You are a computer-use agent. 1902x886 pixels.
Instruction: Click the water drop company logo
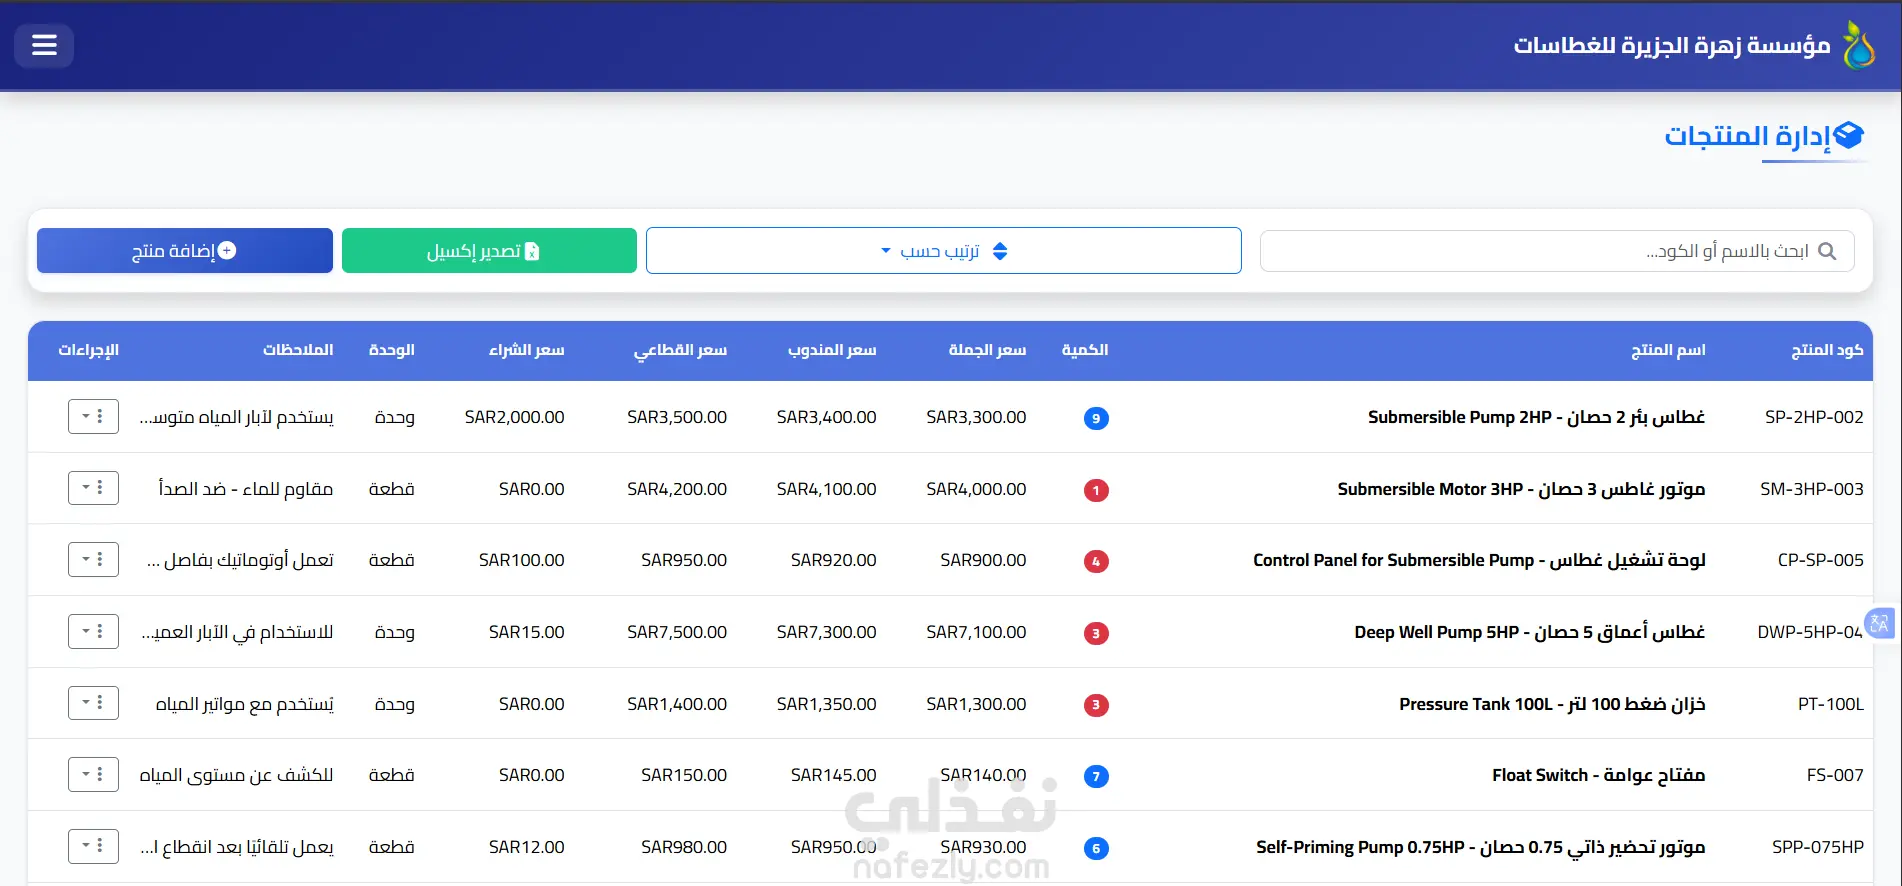click(1858, 45)
